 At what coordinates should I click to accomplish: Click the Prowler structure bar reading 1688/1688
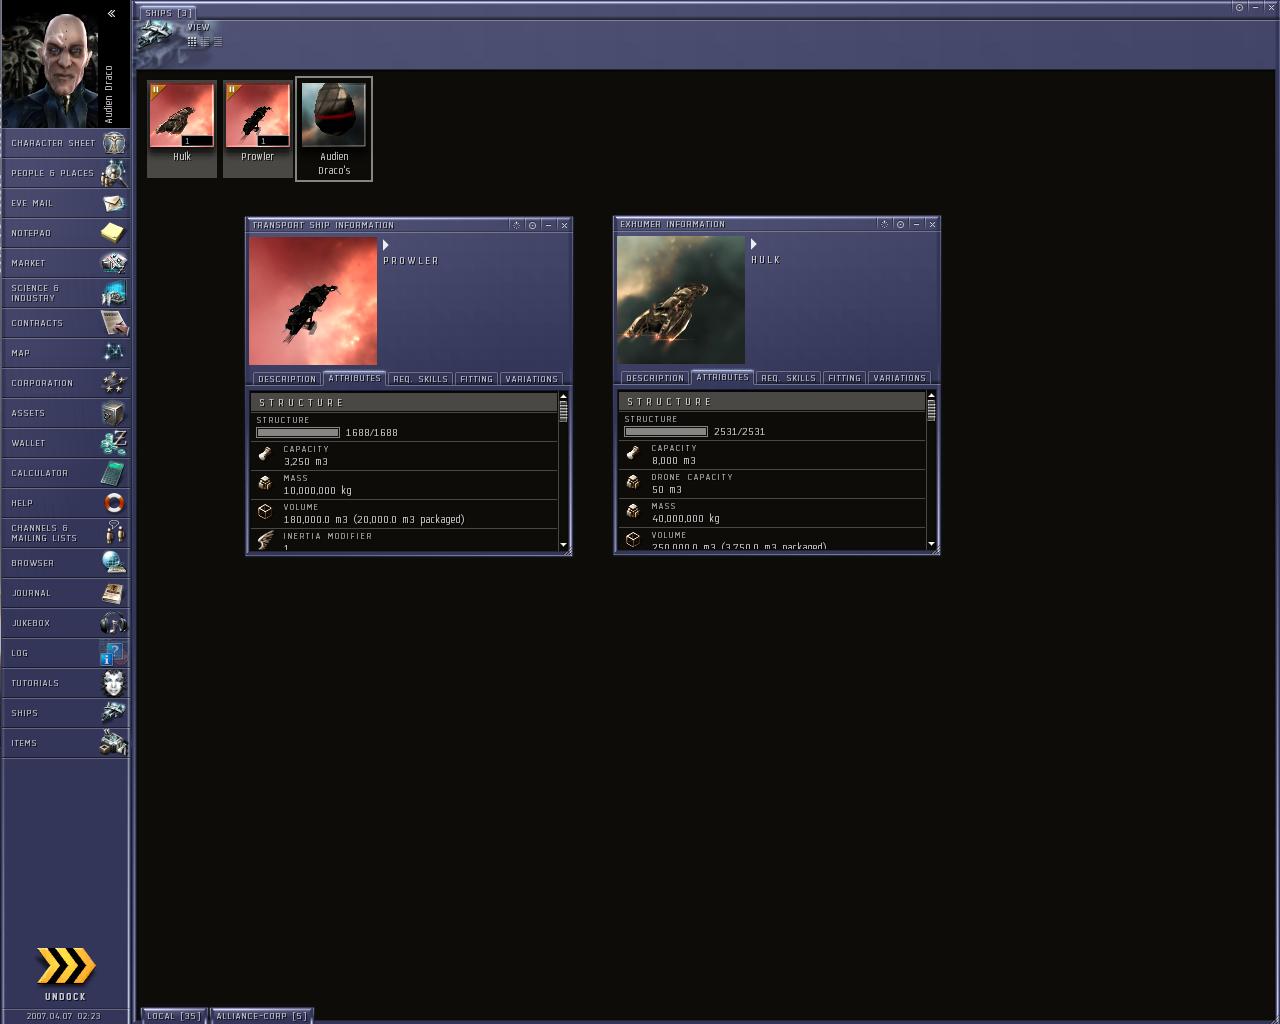[x=298, y=433]
